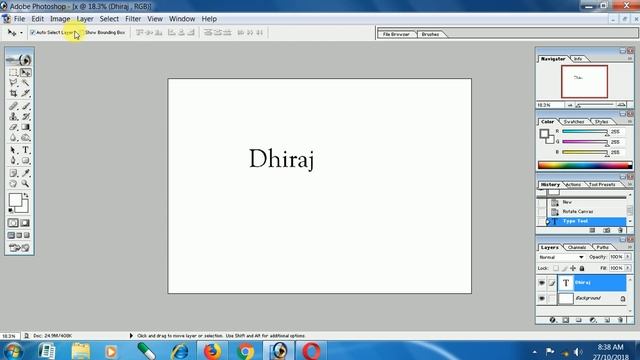Image resolution: width=640 pixels, height=360 pixels.
Task: Open Firefox from the taskbar
Action: pos(212,351)
